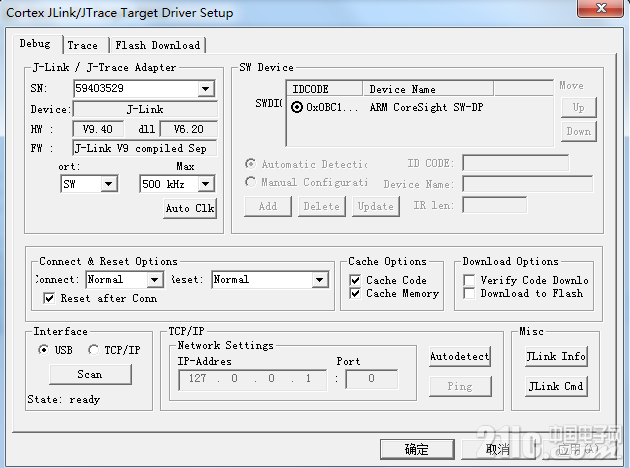Image resolution: width=630 pixels, height=468 pixels.
Task: Select Manual Configuration radio button
Action: click(251, 182)
